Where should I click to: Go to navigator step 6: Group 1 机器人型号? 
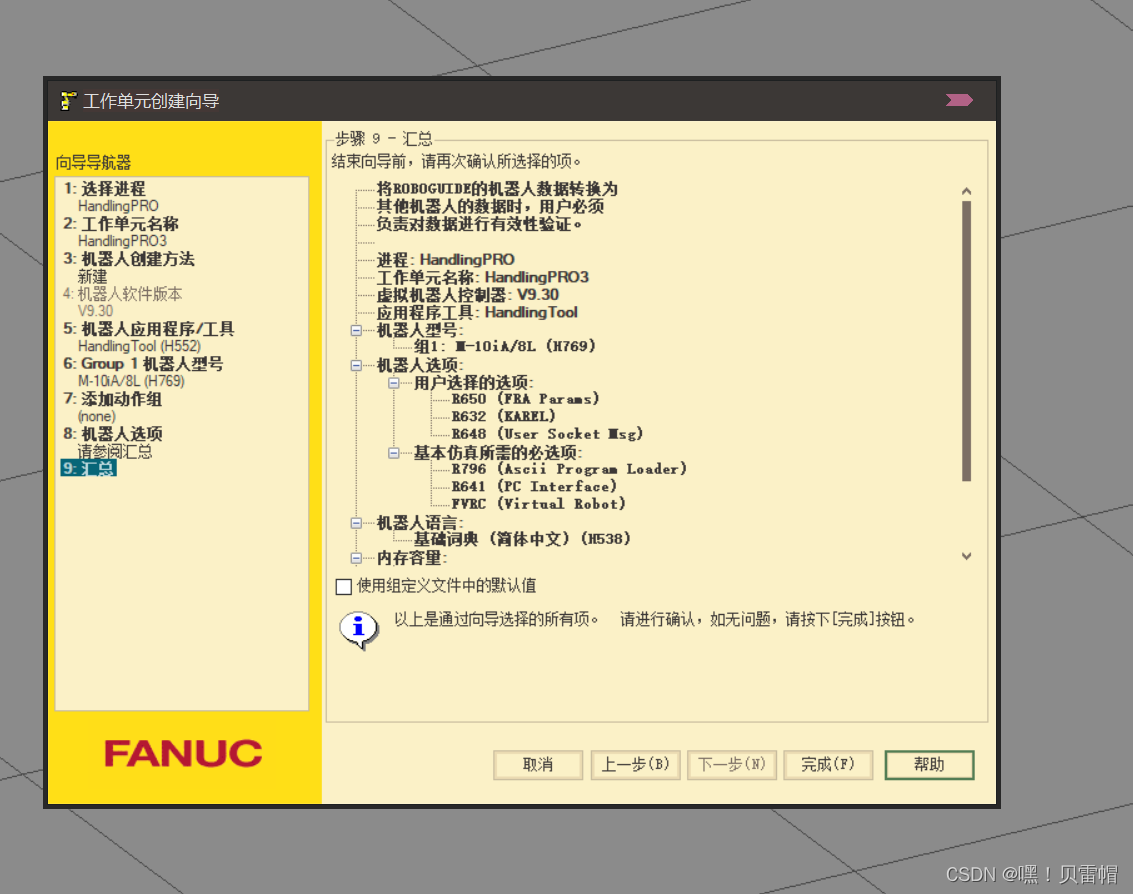pyautogui.click(x=143, y=364)
